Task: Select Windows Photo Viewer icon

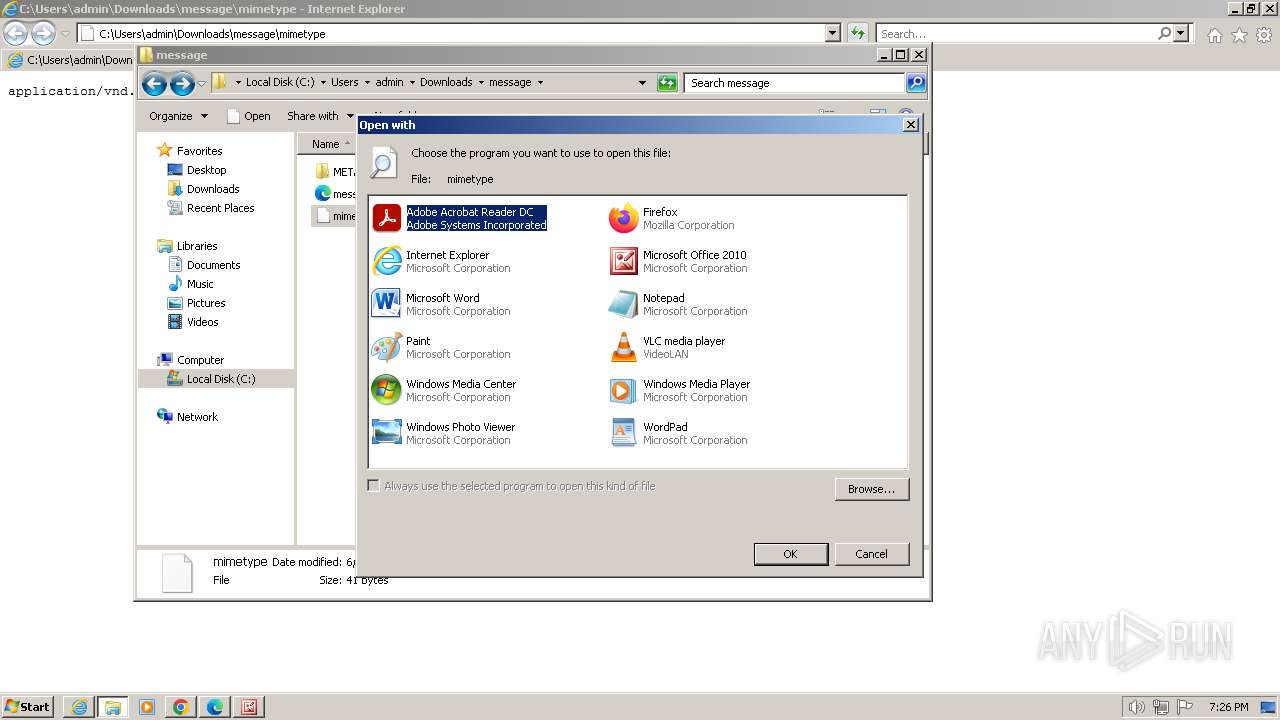Action: (387, 433)
